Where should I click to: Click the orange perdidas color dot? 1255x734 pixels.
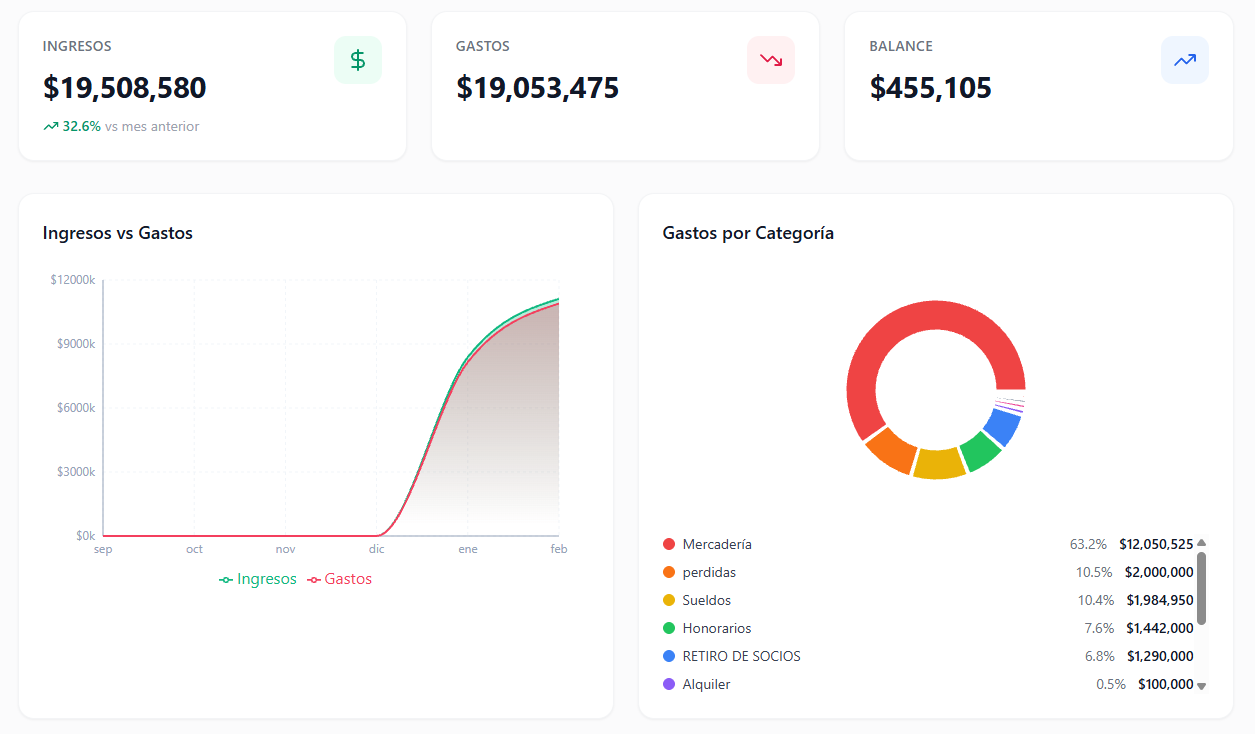pos(669,572)
